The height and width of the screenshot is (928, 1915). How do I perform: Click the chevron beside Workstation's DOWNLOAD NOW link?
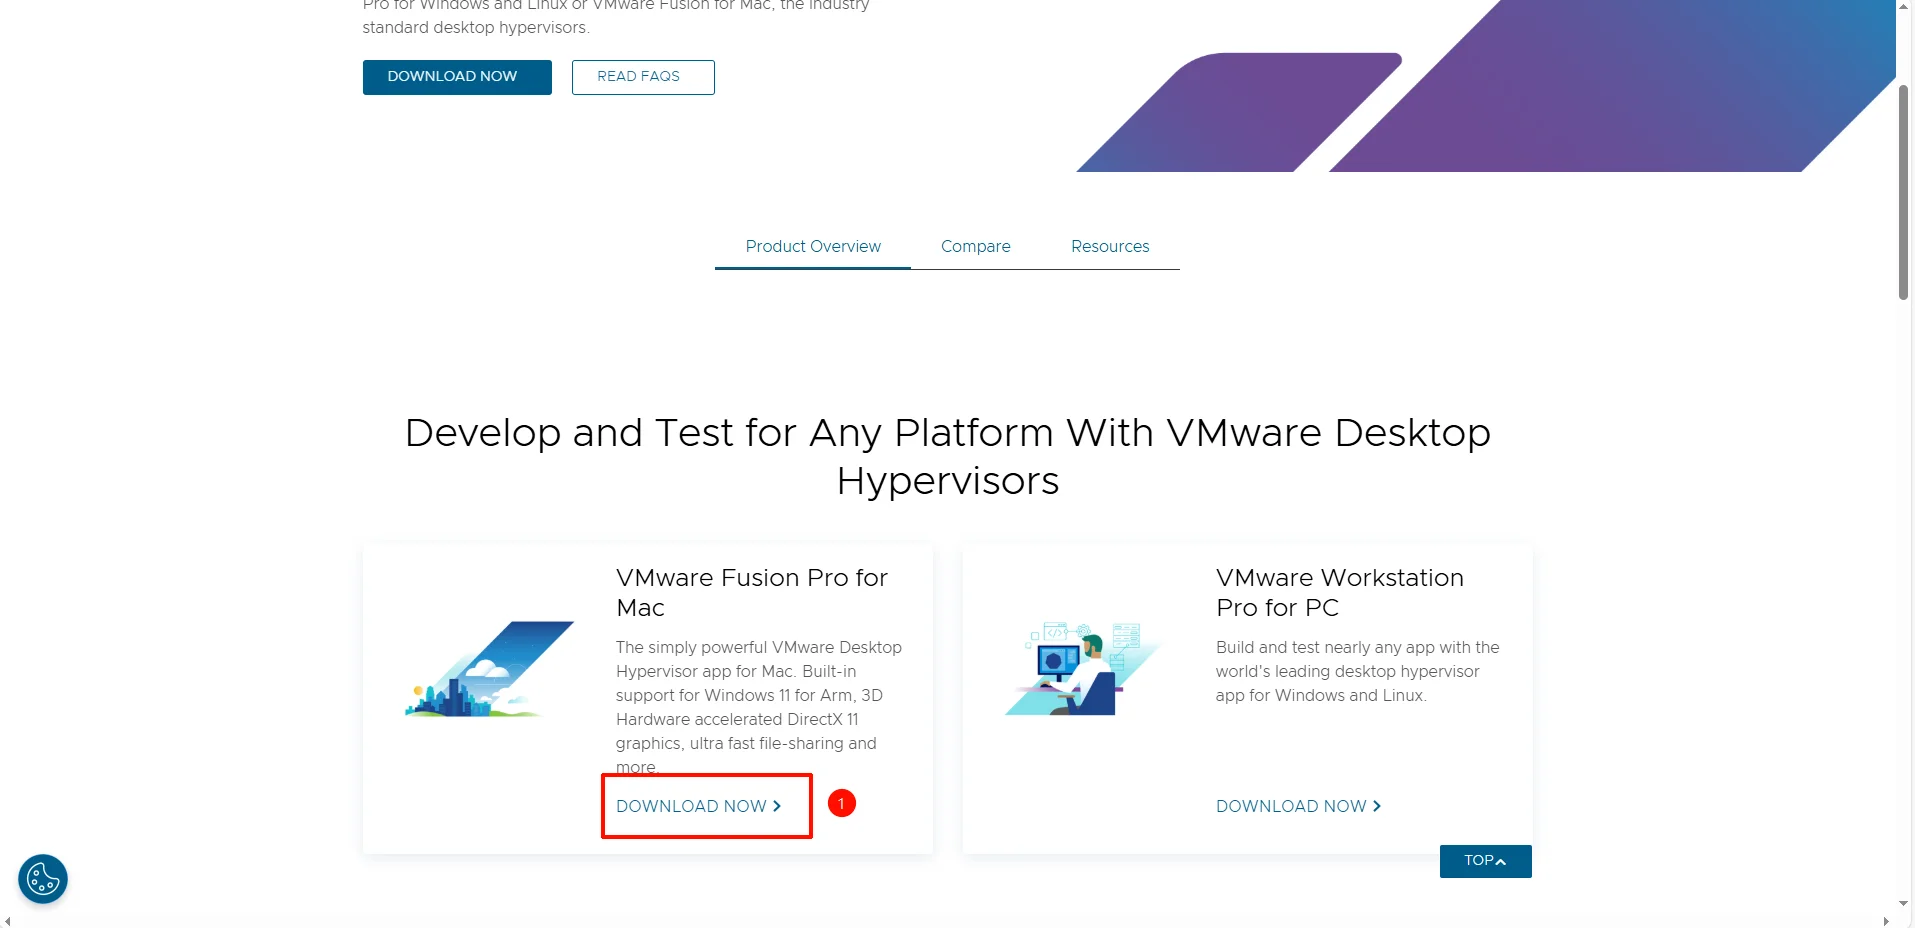[1376, 806]
